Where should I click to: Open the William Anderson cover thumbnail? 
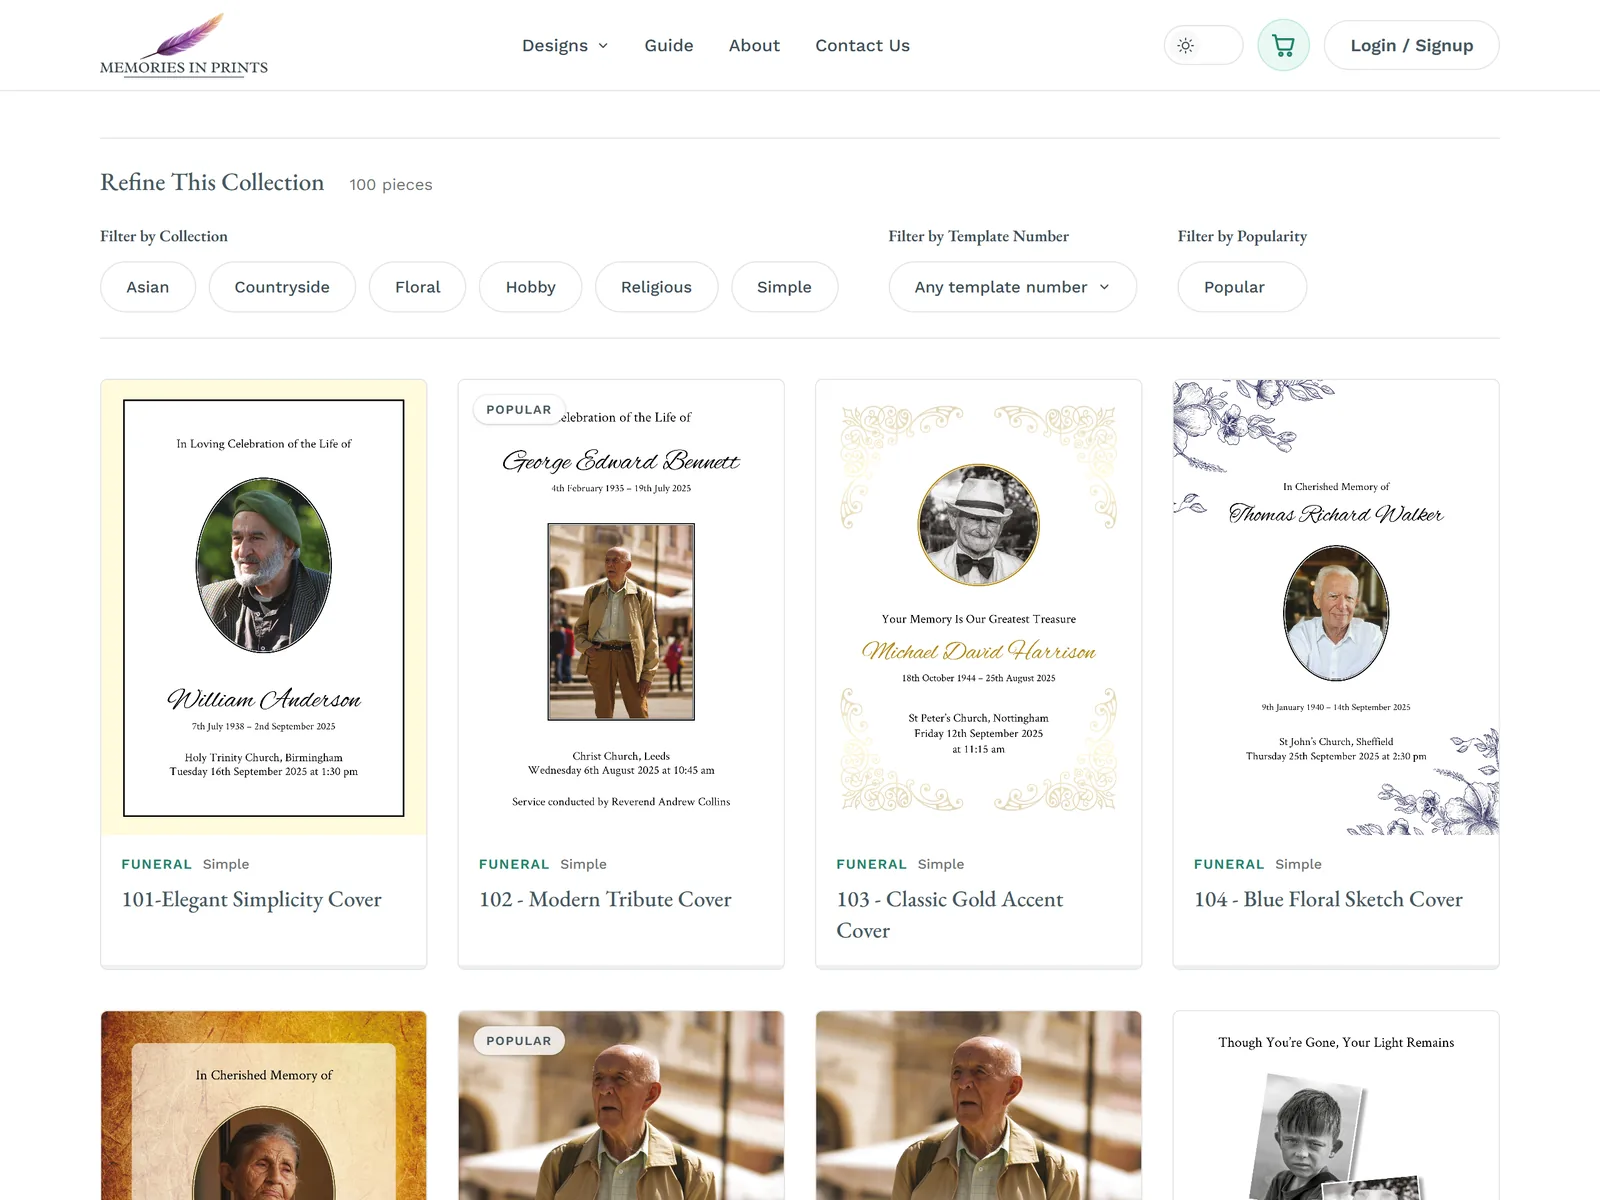[264, 607]
